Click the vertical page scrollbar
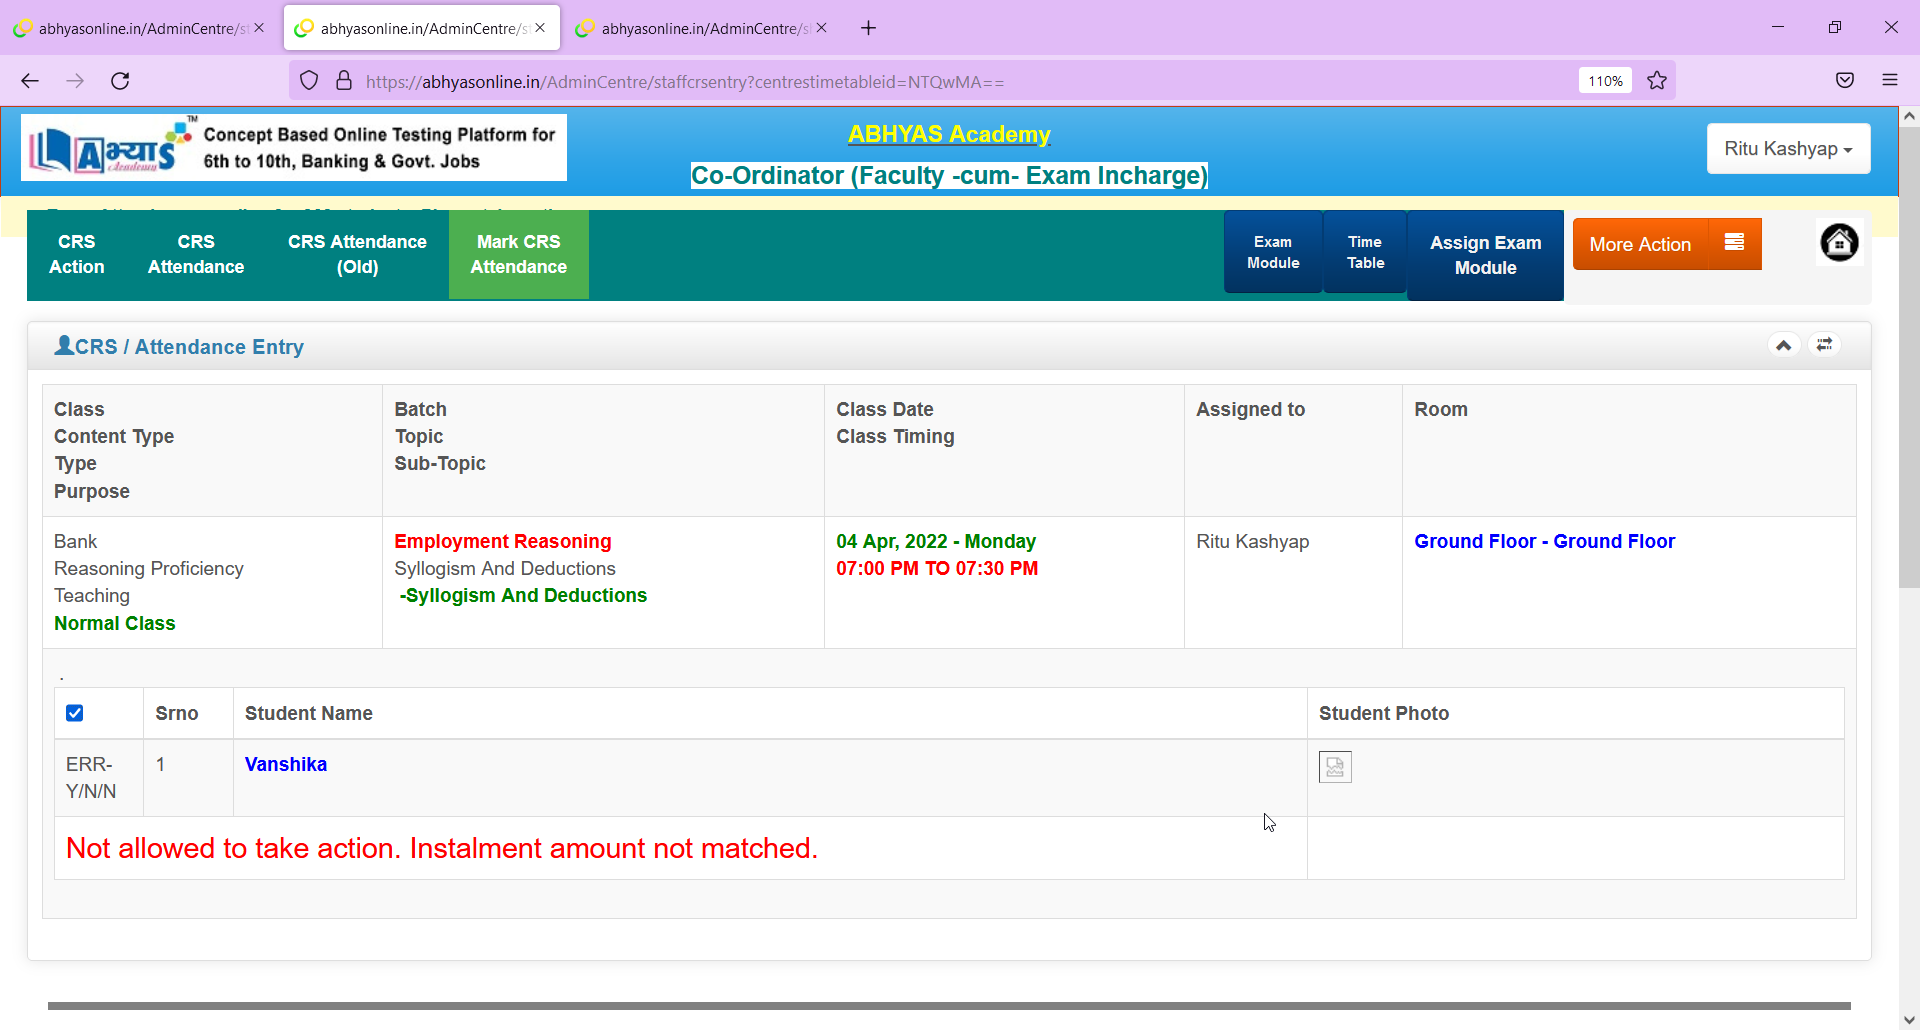This screenshot has width=1920, height=1030. coord(1908,400)
